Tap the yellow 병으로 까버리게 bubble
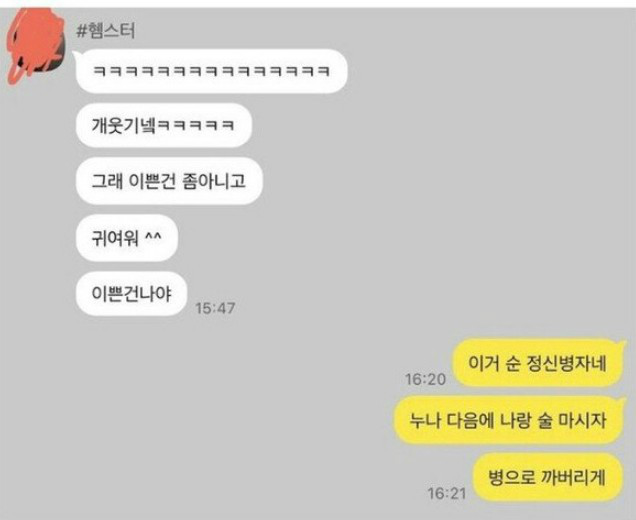Image resolution: width=636 pixels, height=520 pixels. pos(548,477)
